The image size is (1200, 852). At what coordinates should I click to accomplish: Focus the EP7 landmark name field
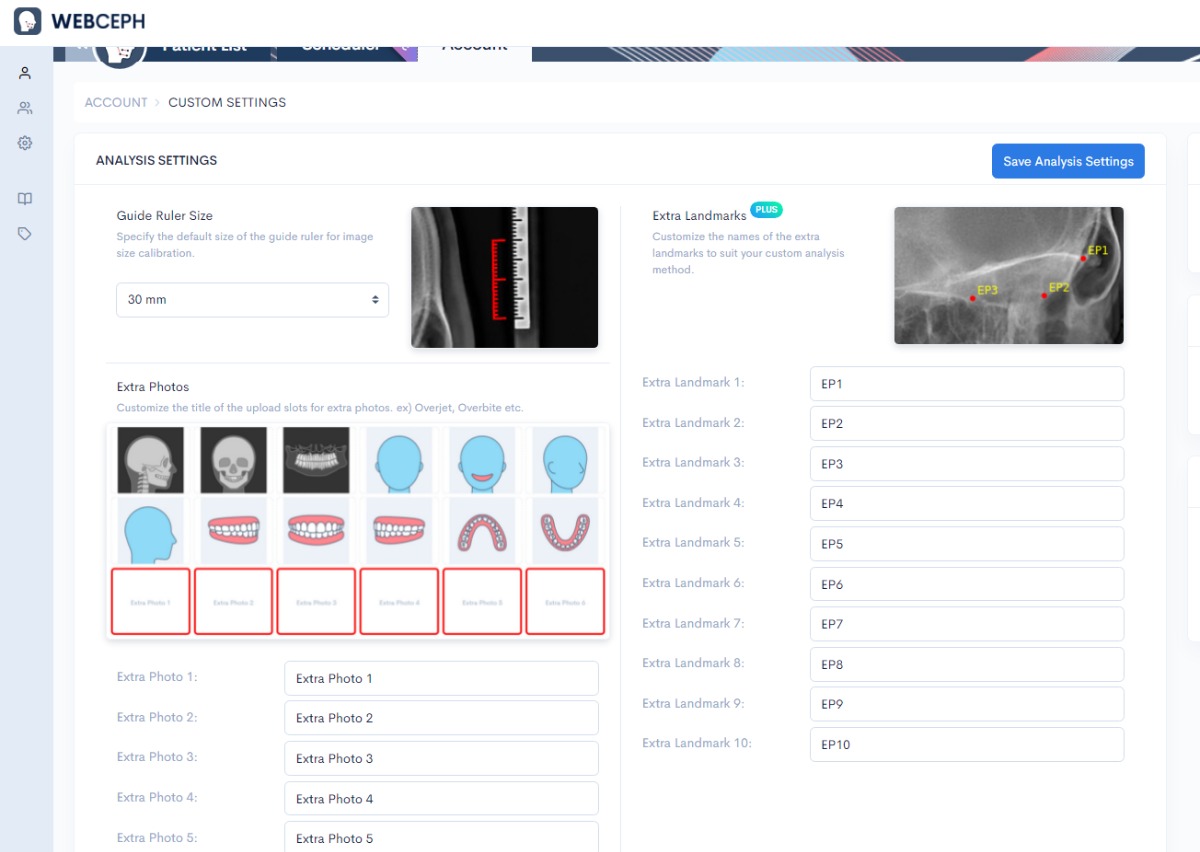click(967, 624)
